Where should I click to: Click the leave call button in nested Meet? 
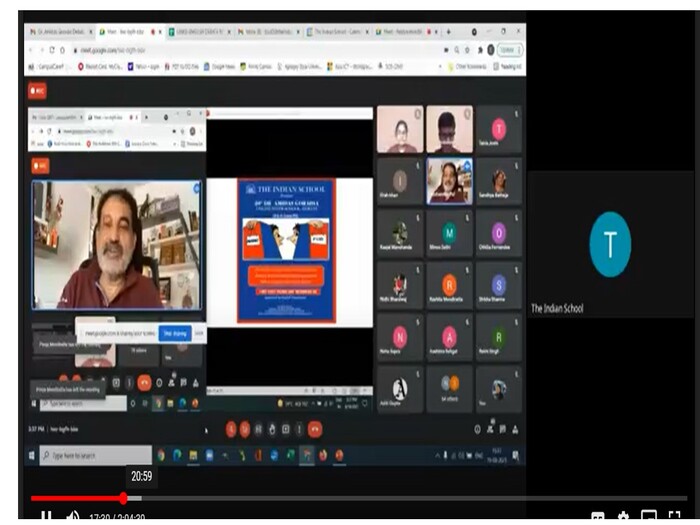(144, 383)
